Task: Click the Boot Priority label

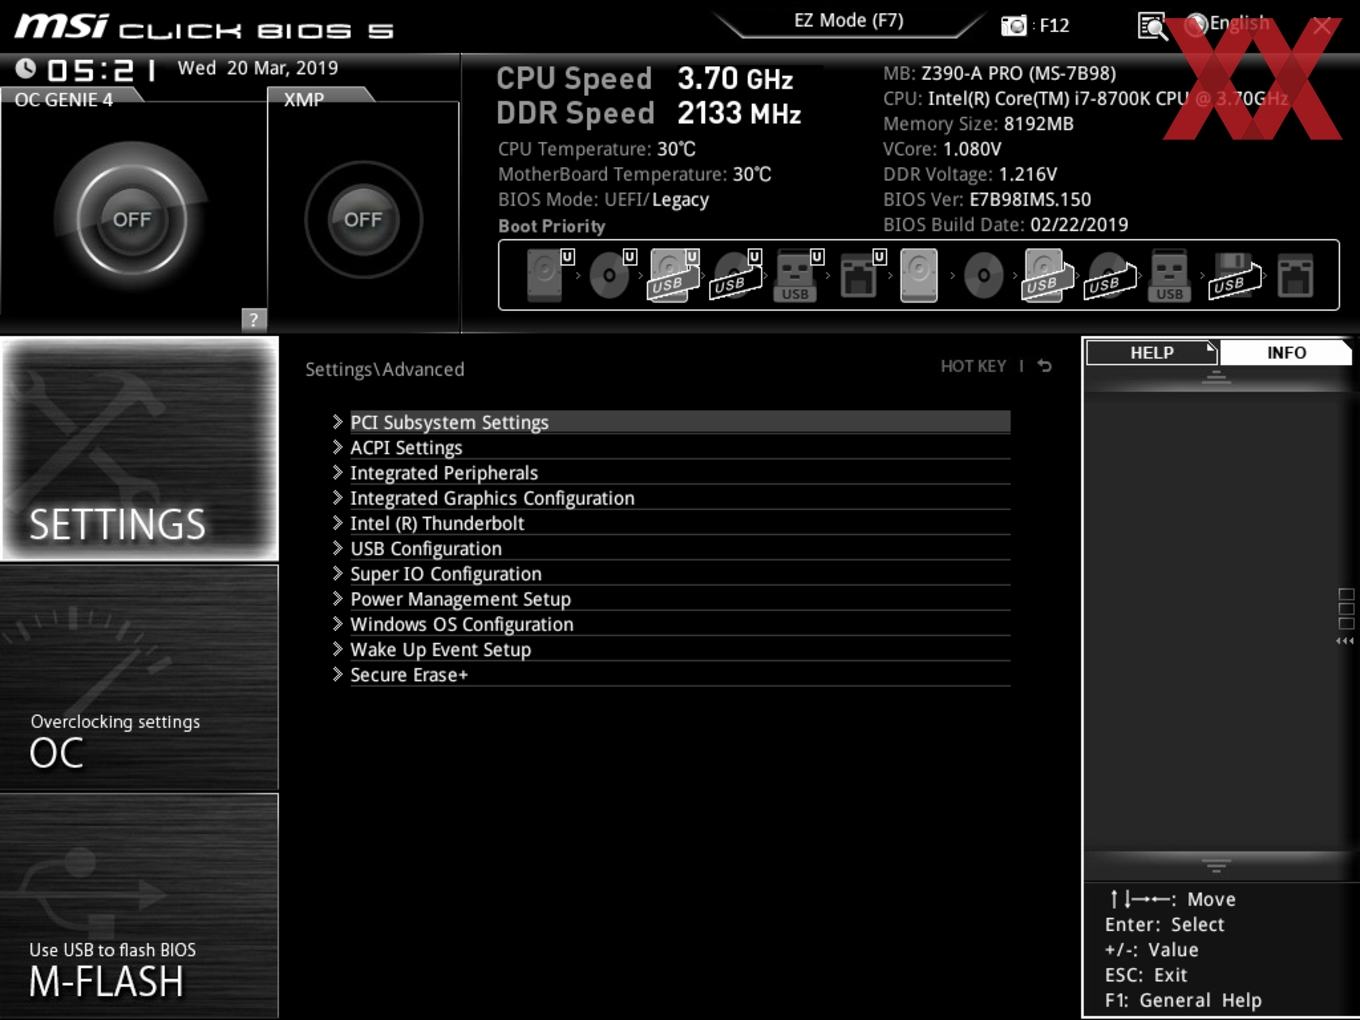Action: click(552, 226)
